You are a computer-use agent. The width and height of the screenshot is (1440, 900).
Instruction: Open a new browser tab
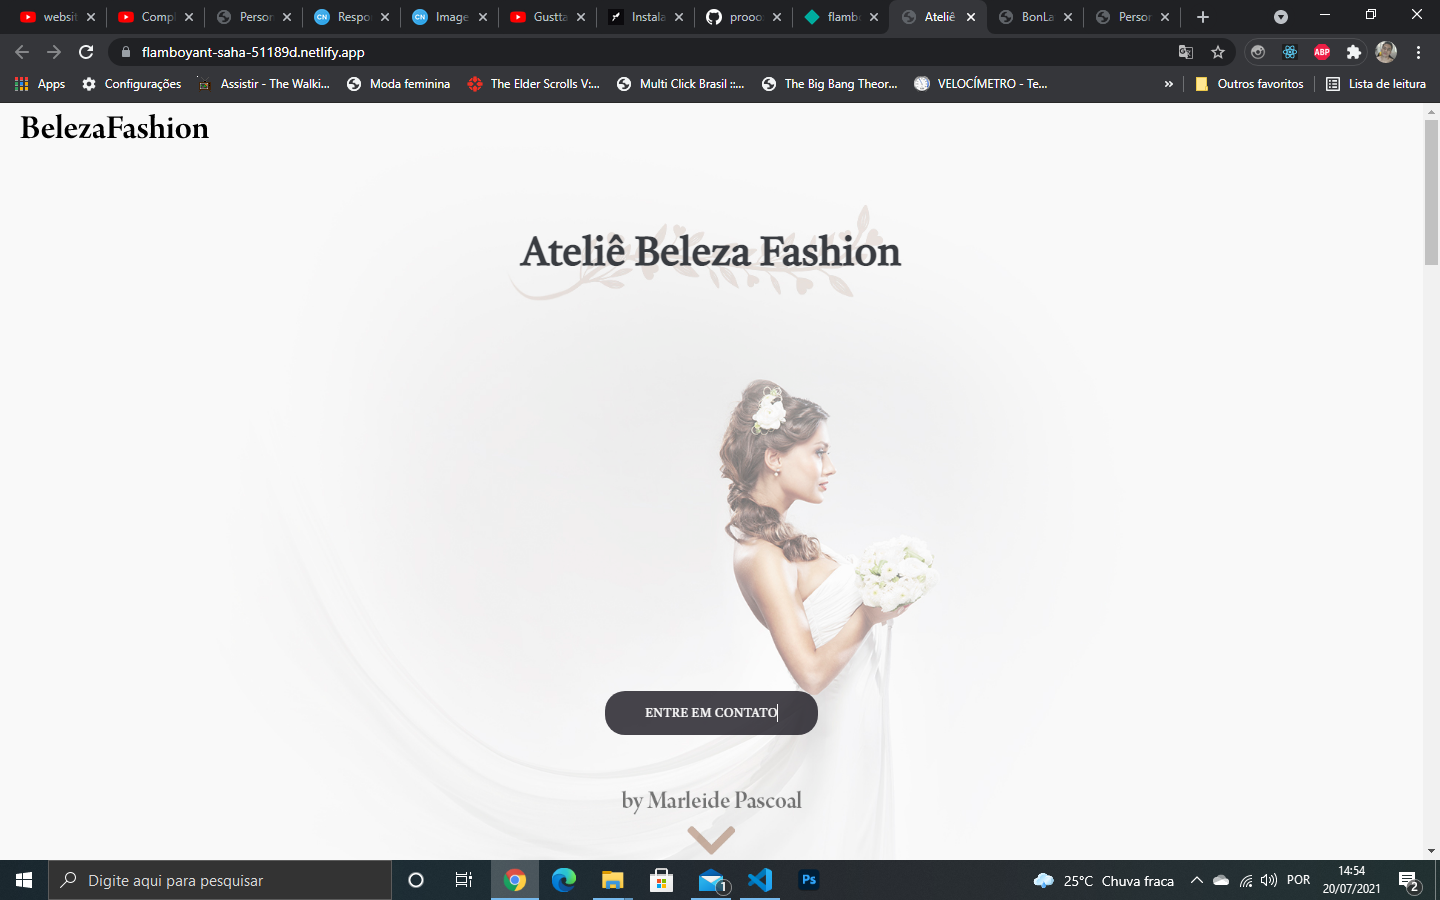click(x=1203, y=17)
